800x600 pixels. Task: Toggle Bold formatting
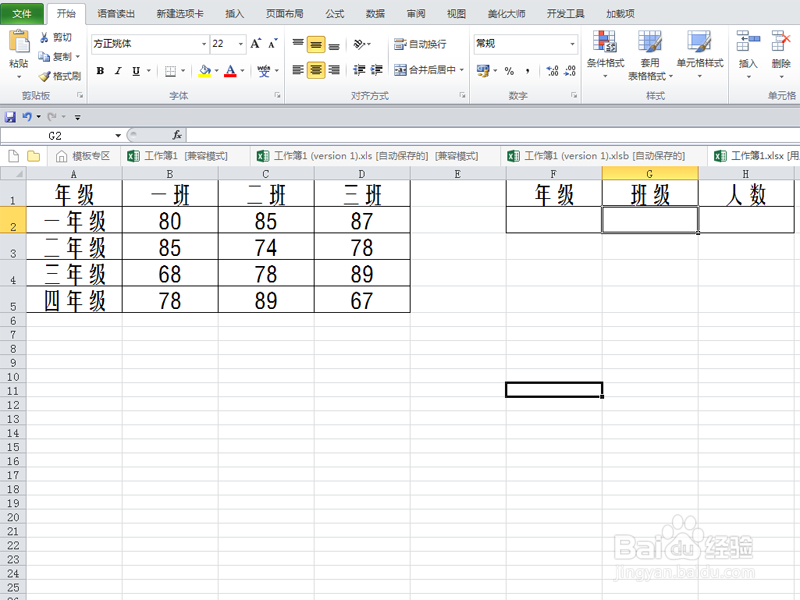pyautogui.click(x=101, y=71)
